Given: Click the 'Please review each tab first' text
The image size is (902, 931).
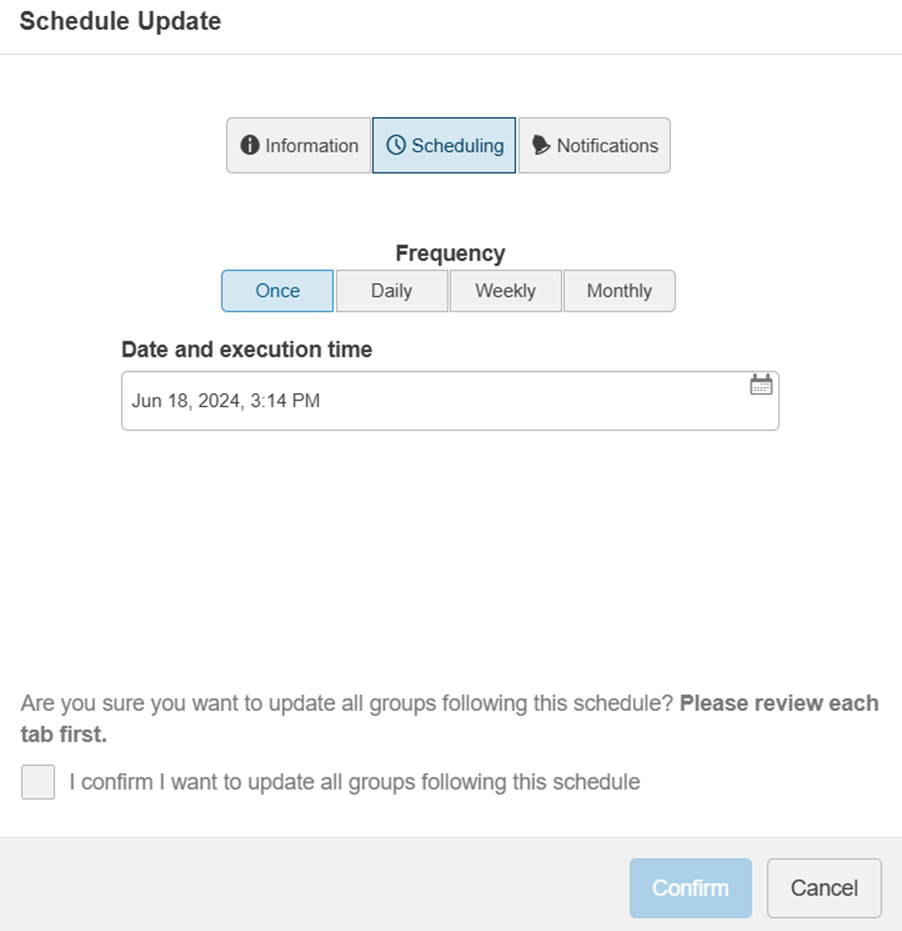Looking at the screenshot, I should [779, 704].
